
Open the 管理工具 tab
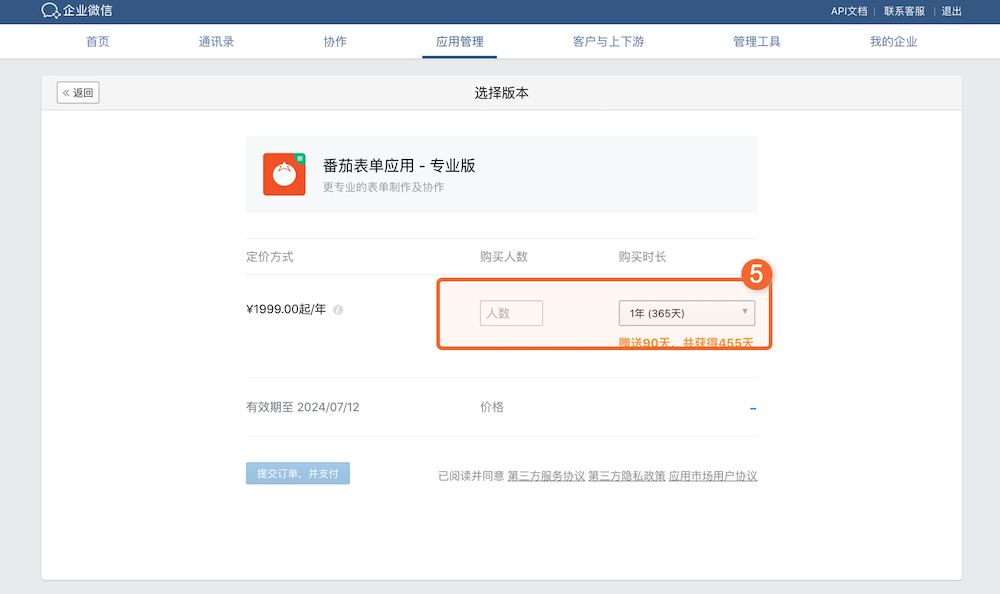coord(756,41)
